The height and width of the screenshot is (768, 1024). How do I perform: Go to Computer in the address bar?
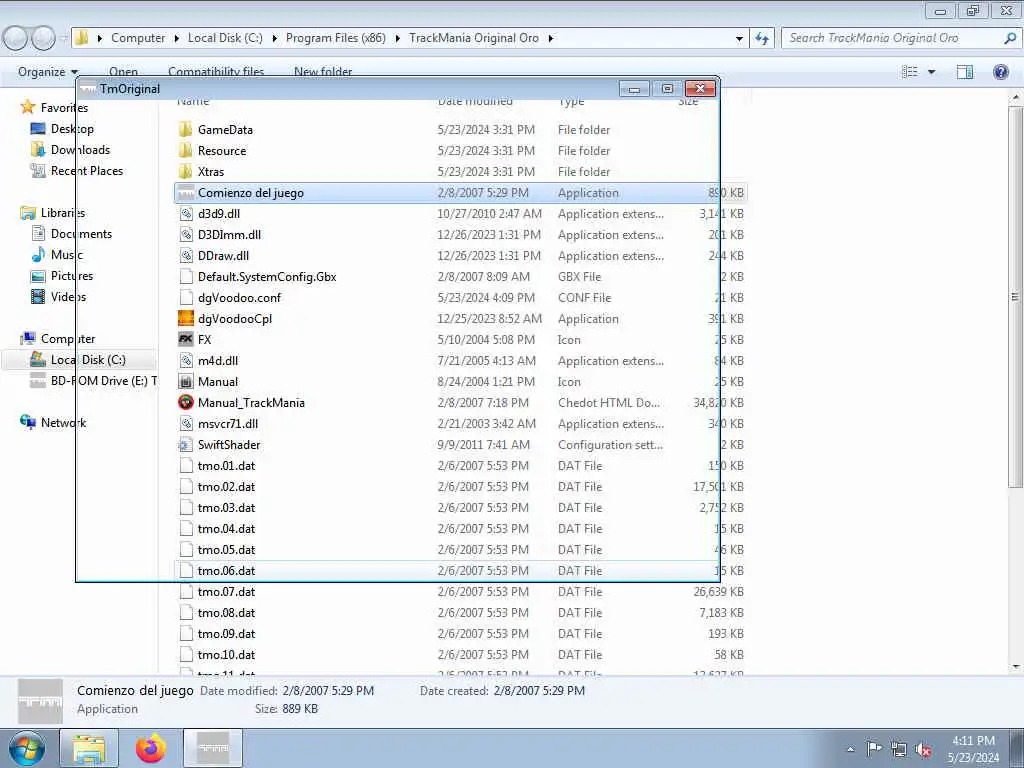click(138, 38)
